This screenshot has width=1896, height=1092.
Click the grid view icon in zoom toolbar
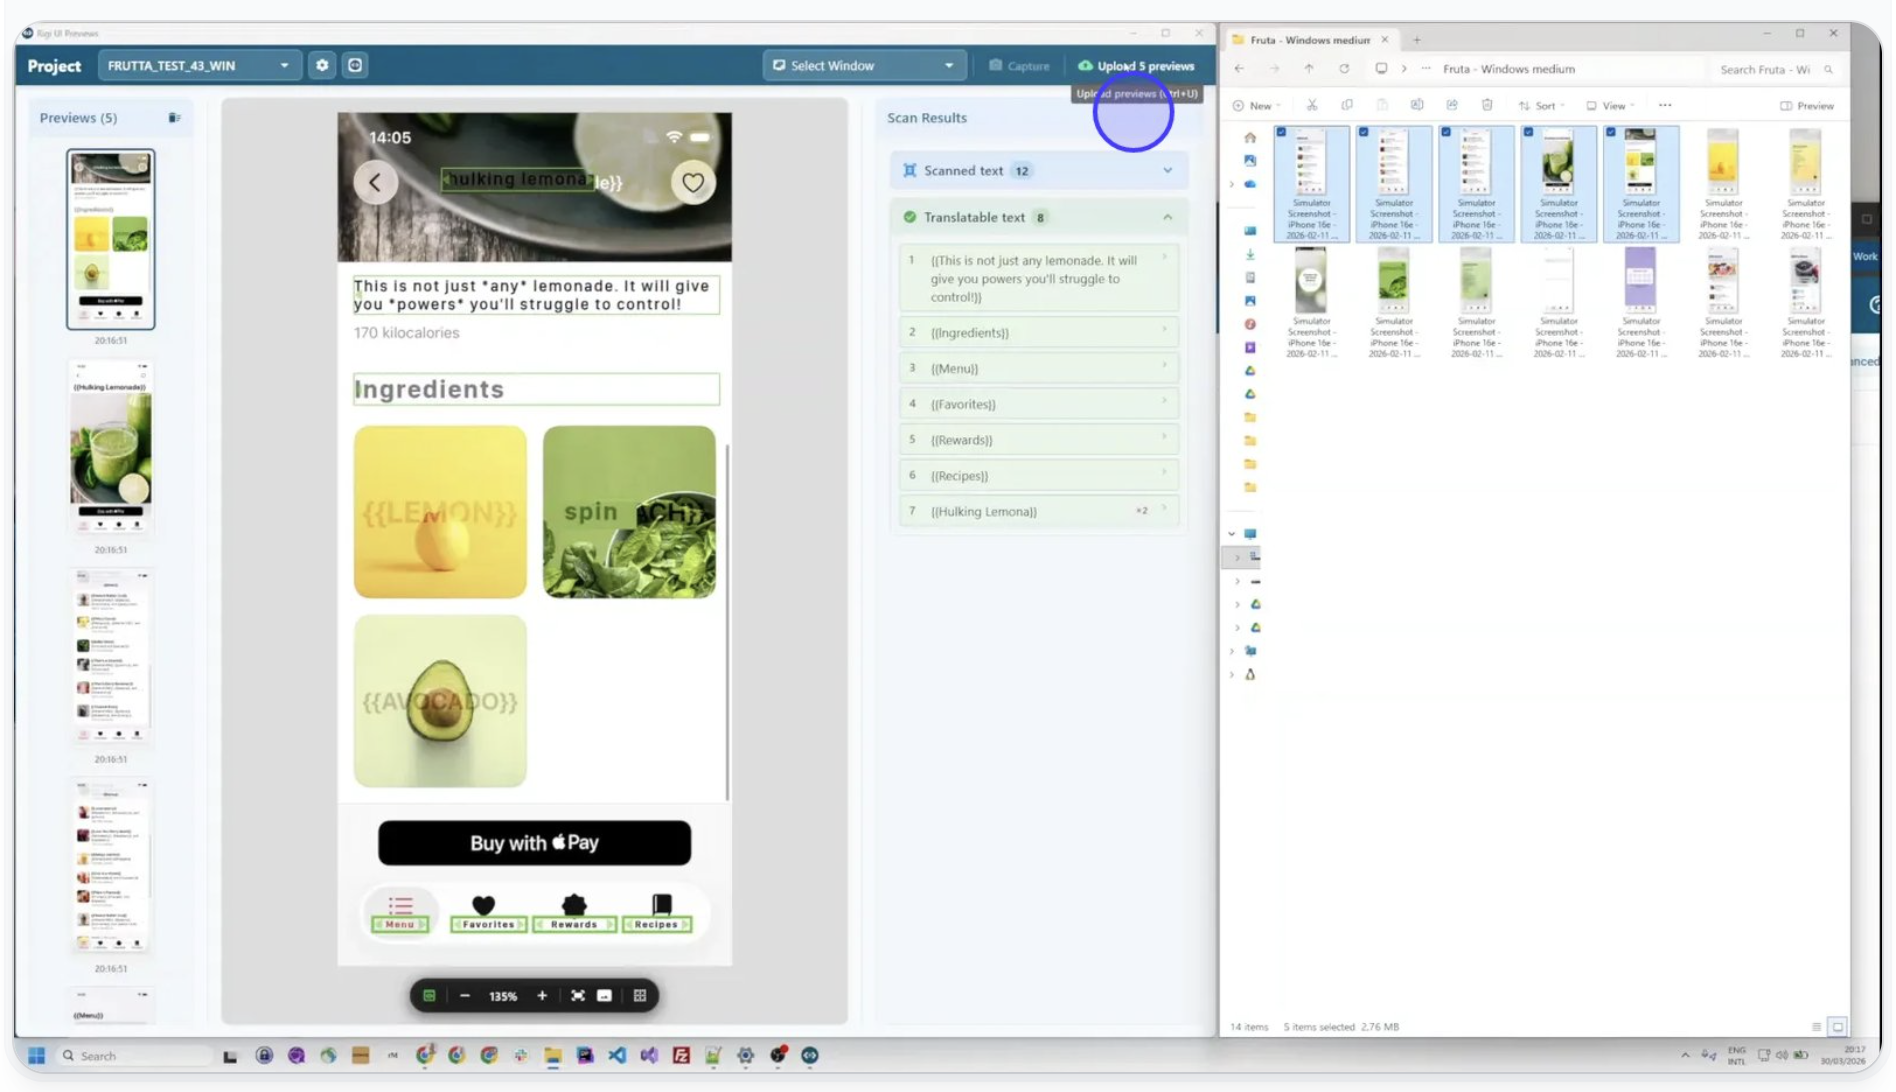pos(640,996)
